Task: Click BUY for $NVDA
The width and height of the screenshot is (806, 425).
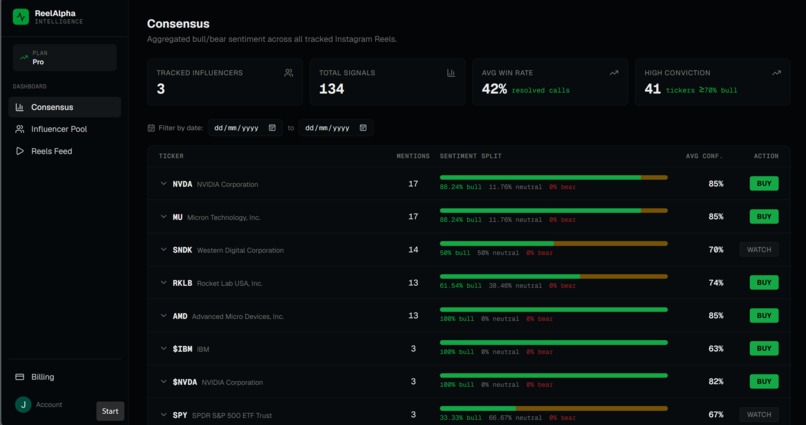Action: coord(764,381)
